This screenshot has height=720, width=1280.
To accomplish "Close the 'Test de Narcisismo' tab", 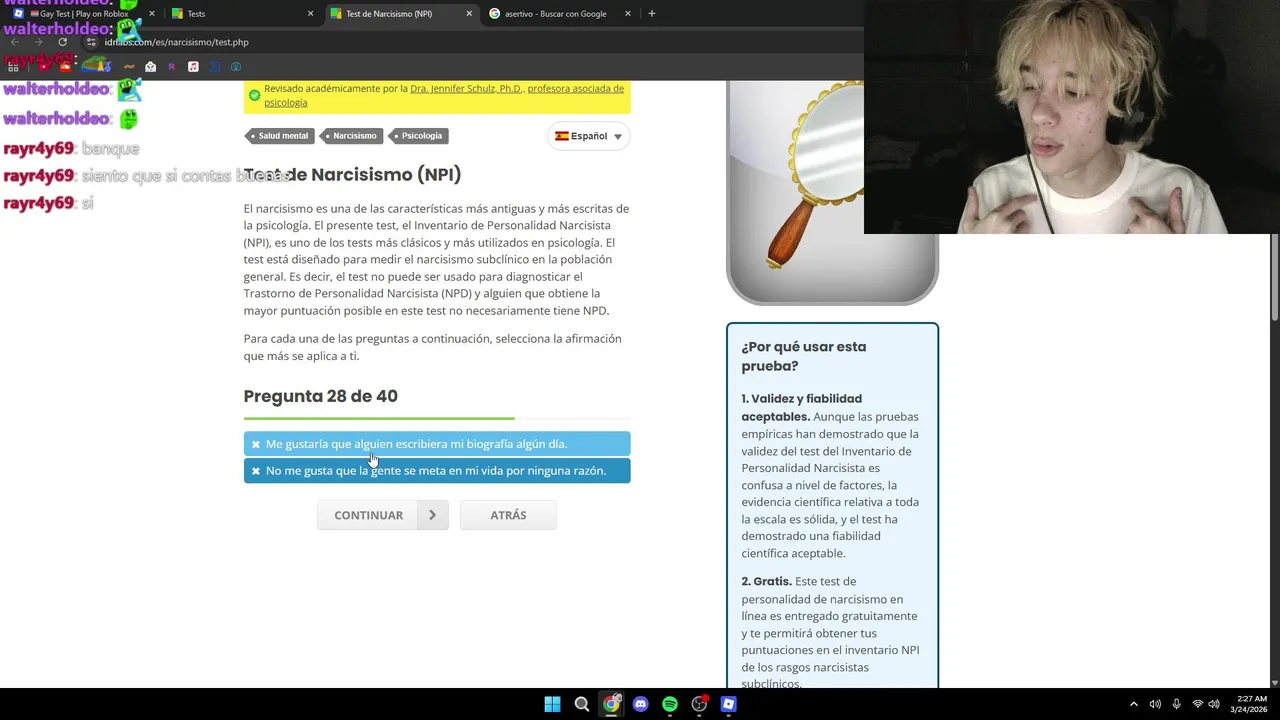I will coord(469,14).
